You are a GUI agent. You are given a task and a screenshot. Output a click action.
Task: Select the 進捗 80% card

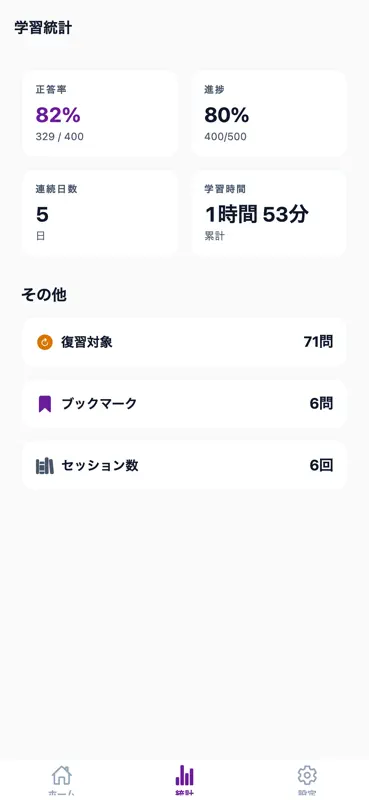click(x=269, y=113)
